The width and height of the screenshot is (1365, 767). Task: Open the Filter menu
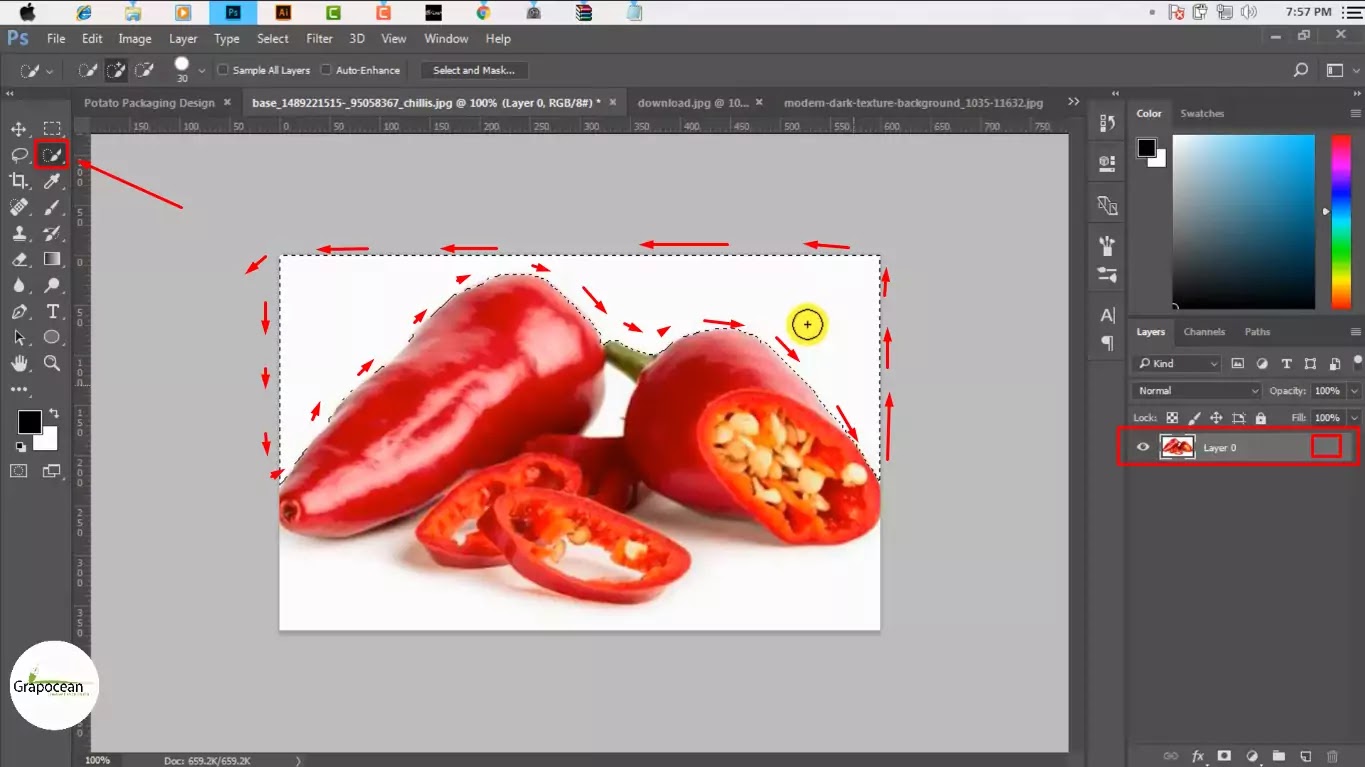pos(319,38)
